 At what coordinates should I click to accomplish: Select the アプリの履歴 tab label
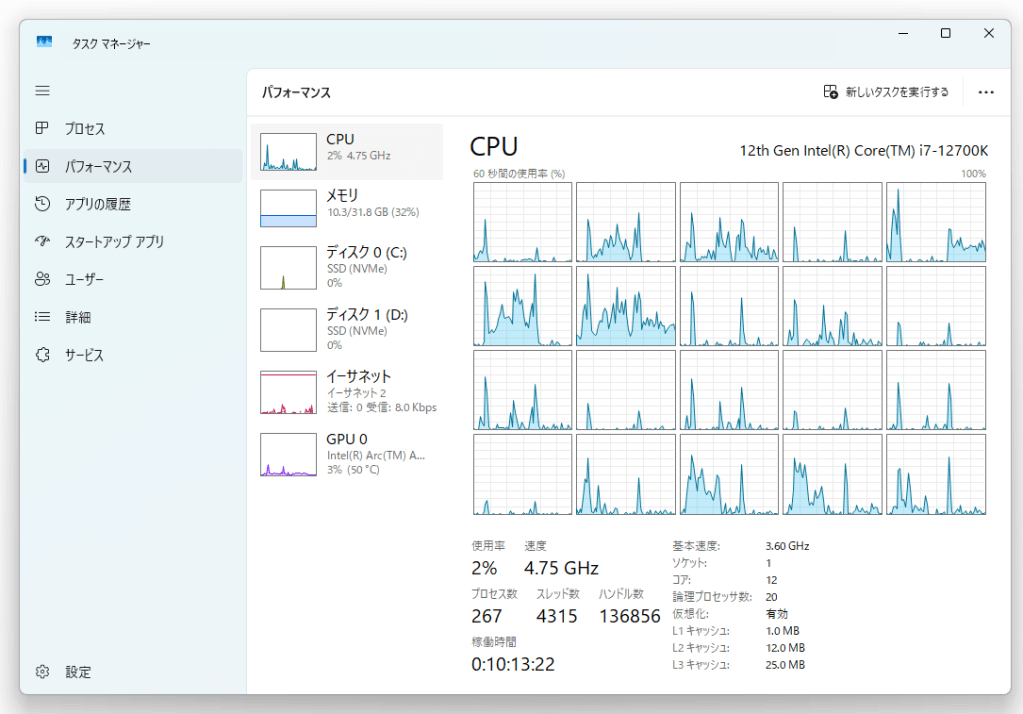[x=98, y=204]
